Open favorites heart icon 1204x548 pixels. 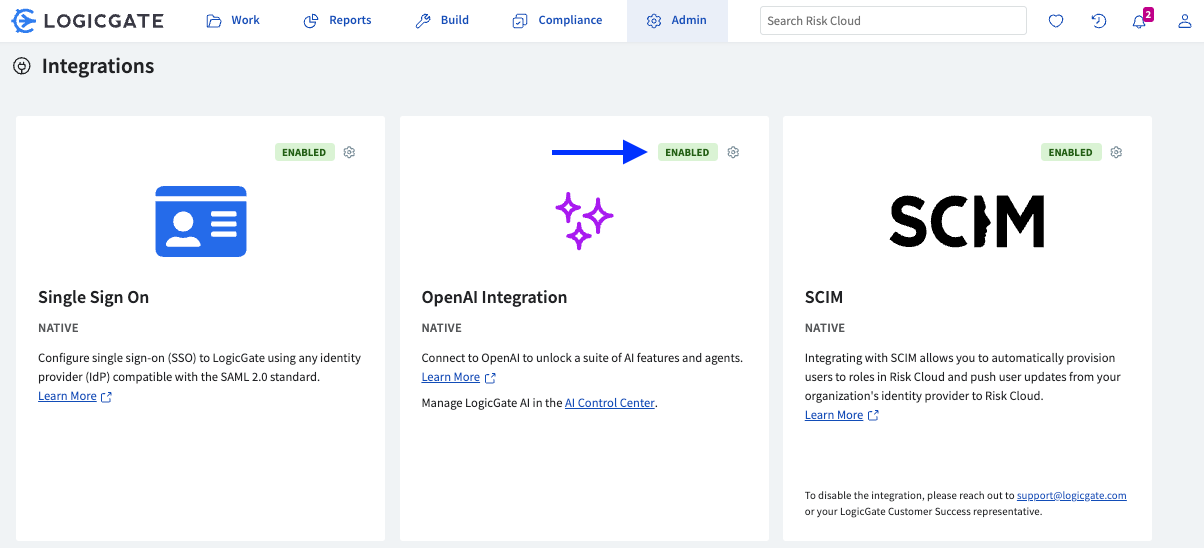1056,21
